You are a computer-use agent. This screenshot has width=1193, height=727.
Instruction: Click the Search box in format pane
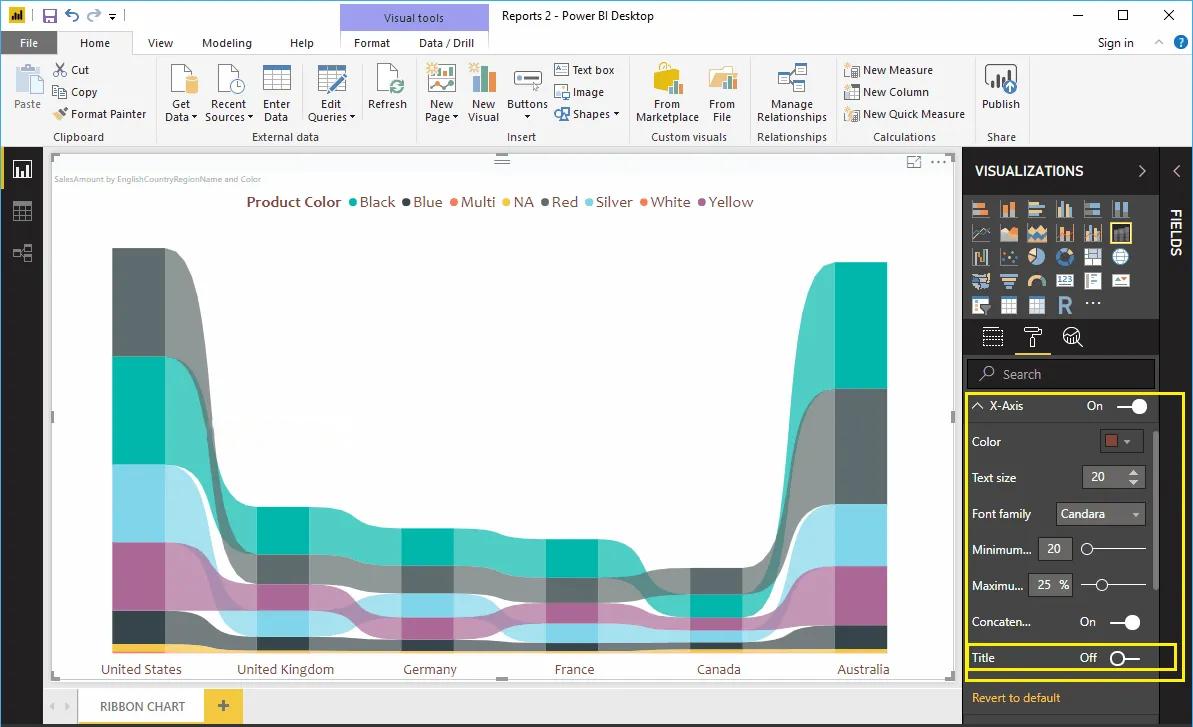pyautogui.click(x=1061, y=374)
